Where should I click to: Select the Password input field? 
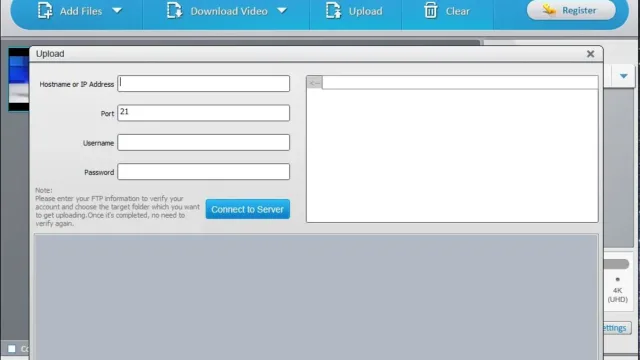pos(204,172)
